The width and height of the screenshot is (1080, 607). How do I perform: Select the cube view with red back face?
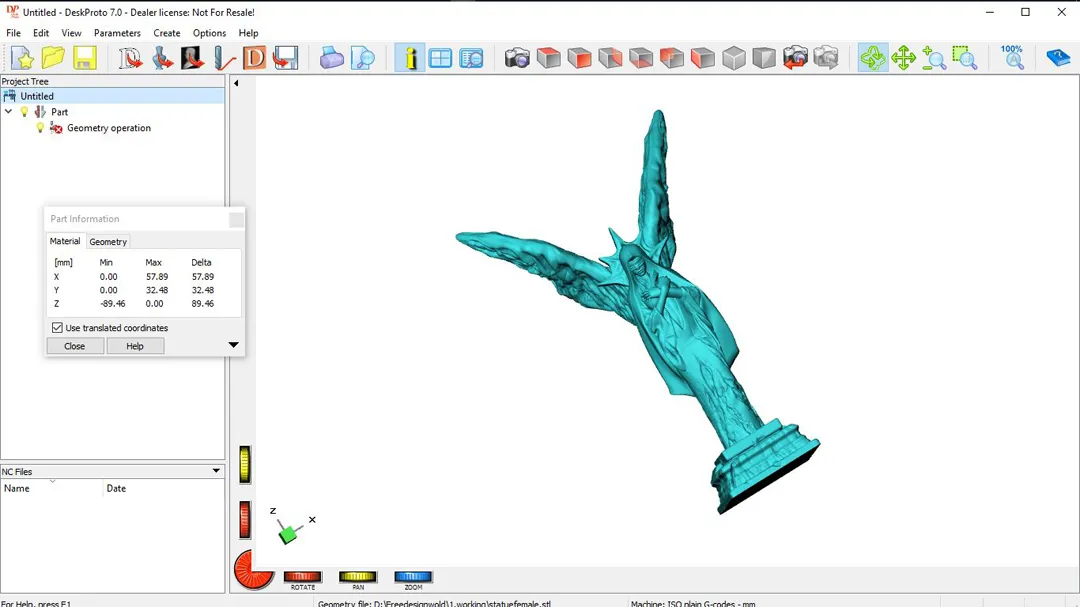pos(610,58)
